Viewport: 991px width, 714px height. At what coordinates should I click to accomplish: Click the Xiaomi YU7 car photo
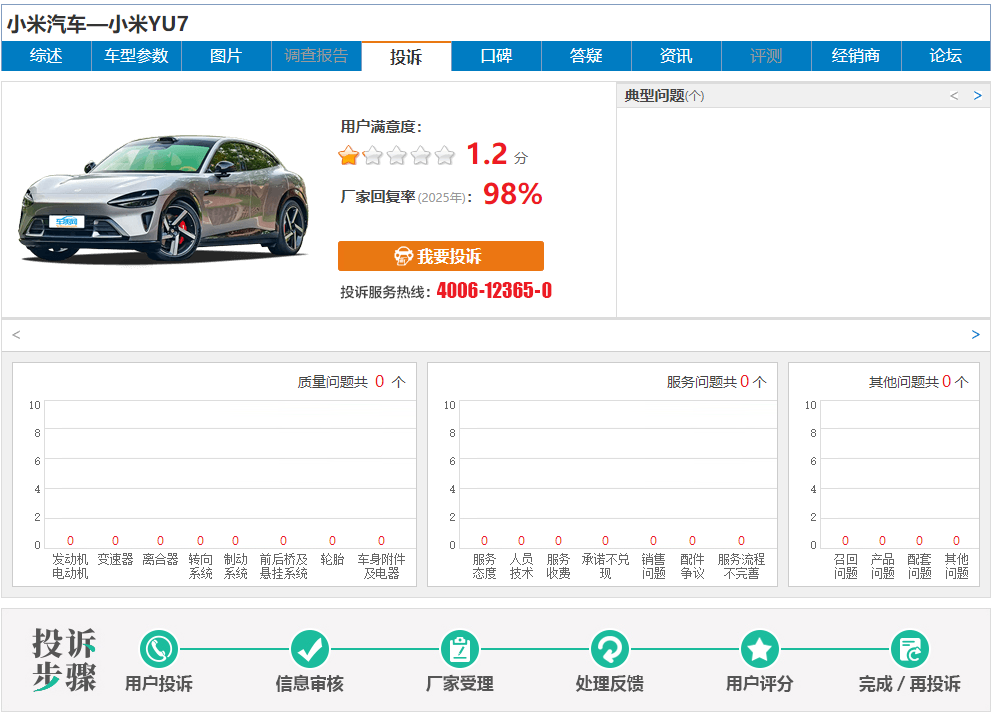click(165, 200)
